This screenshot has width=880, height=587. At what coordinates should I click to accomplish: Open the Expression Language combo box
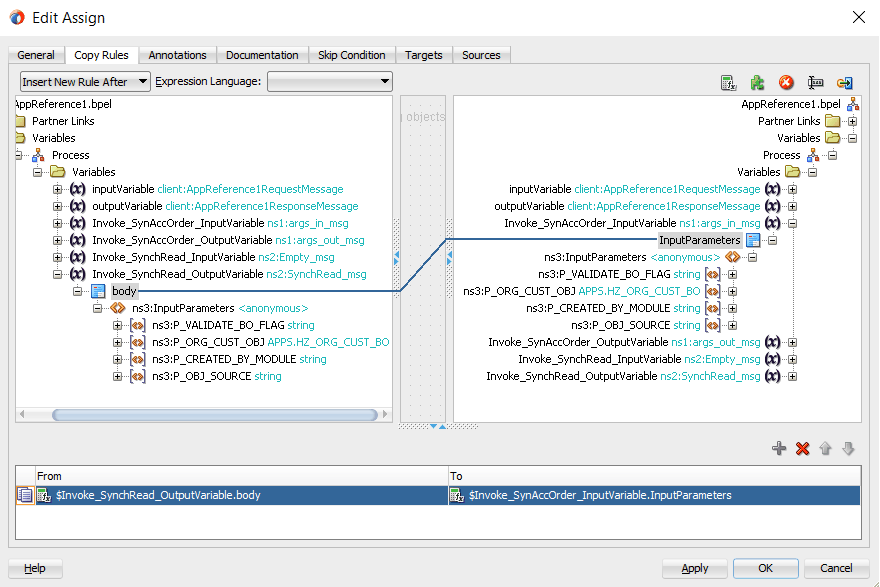pos(330,81)
